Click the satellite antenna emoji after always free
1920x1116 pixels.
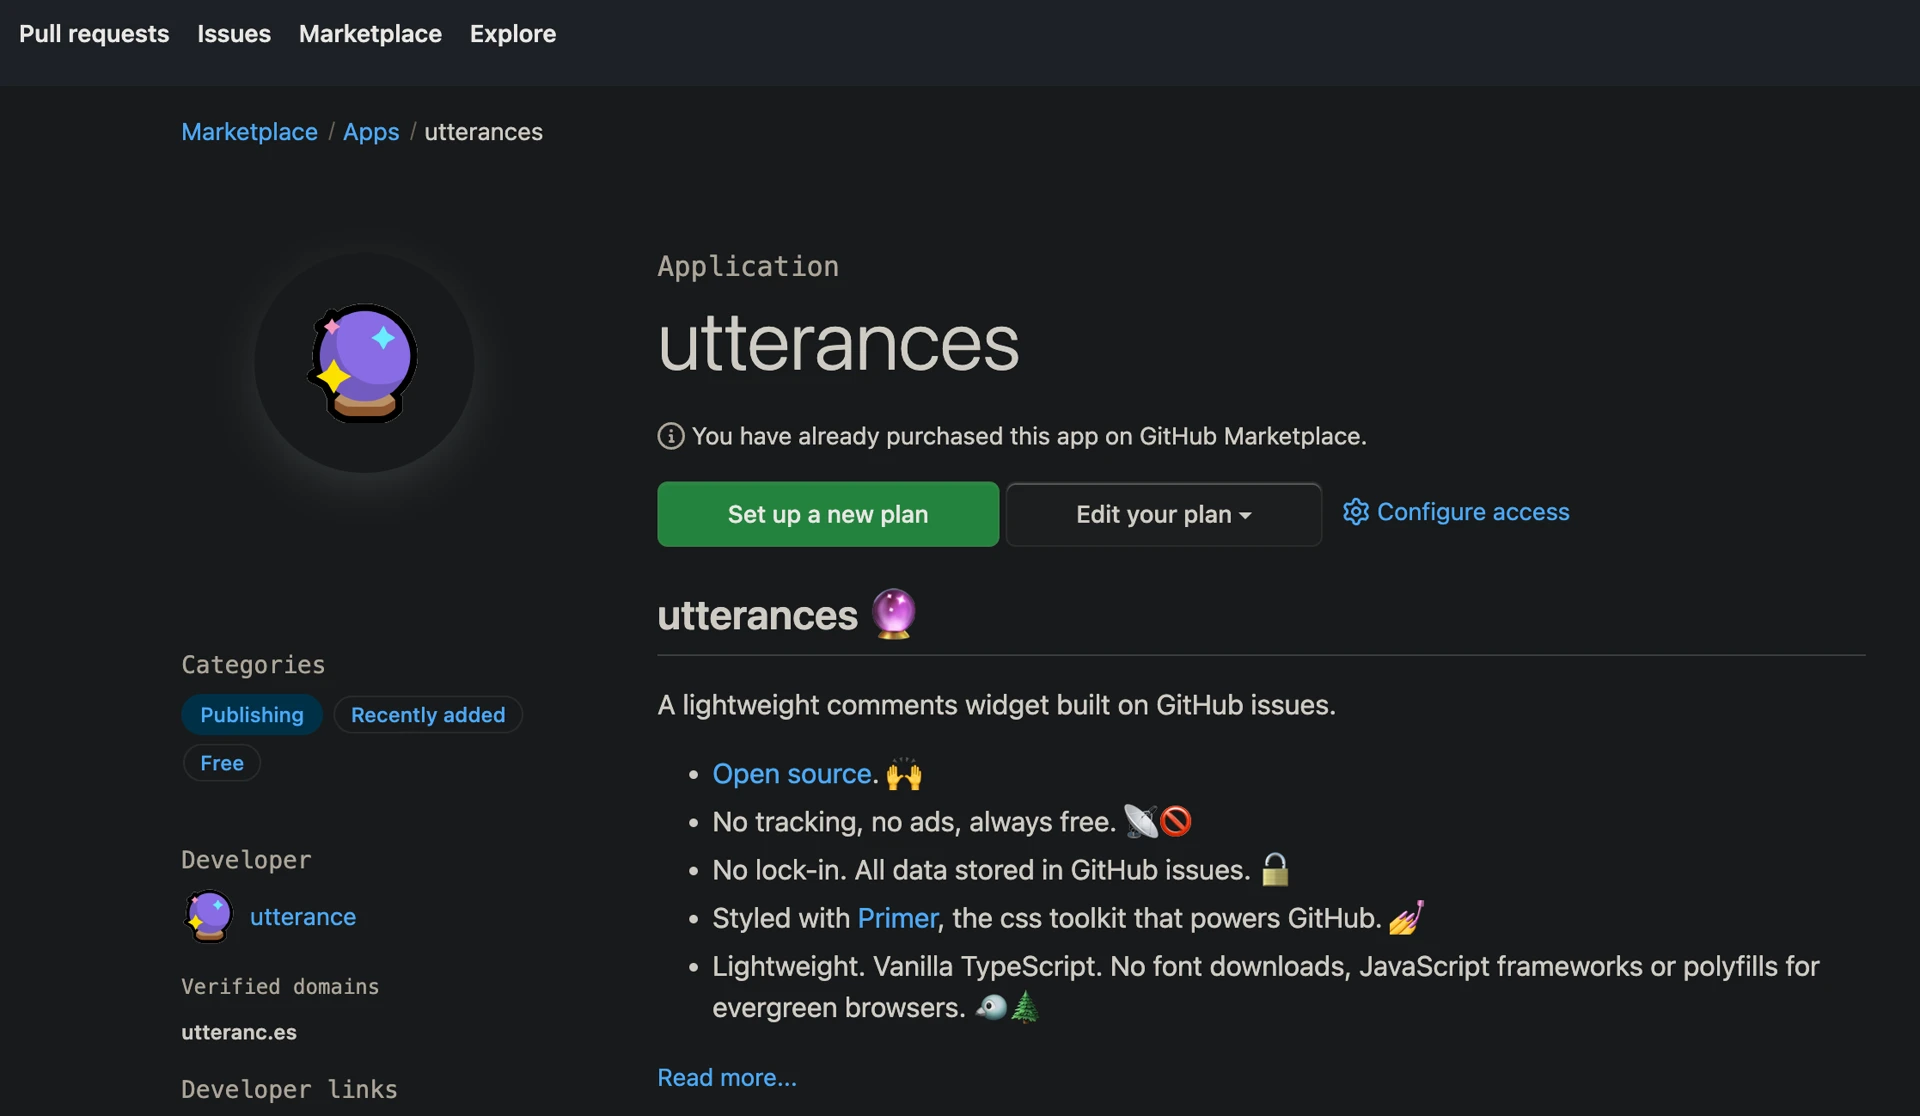point(1141,821)
